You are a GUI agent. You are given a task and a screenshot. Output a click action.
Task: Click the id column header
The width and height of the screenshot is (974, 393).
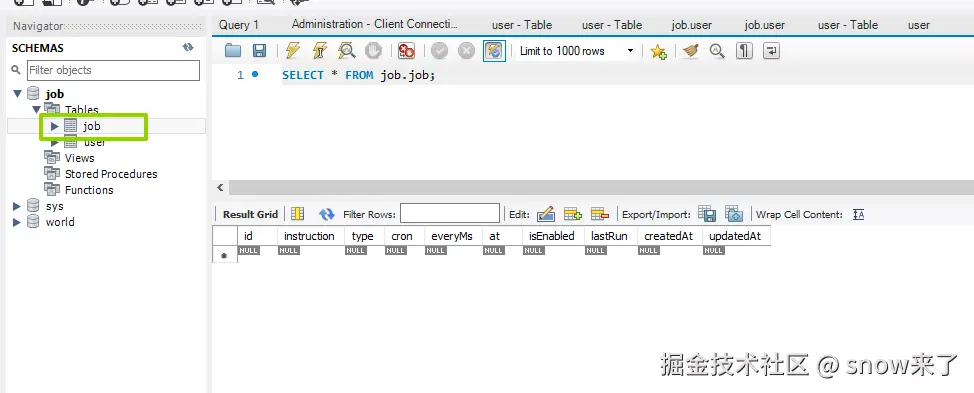pos(257,236)
